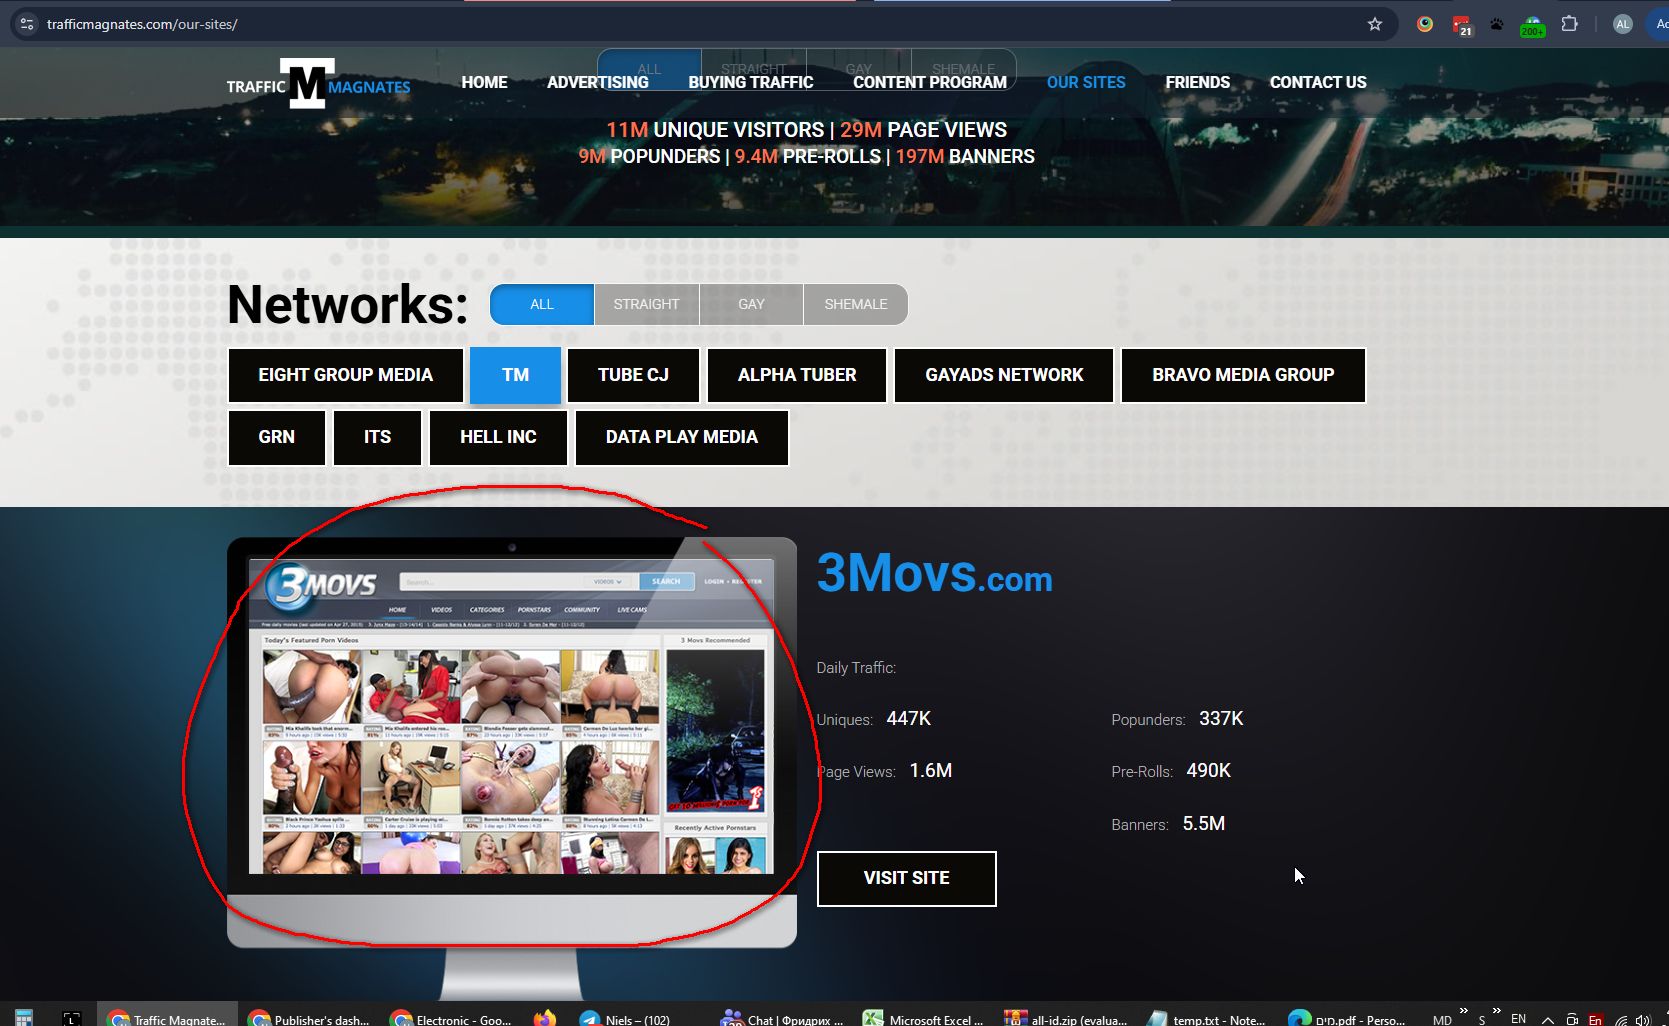This screenshot has height=1026, width=1669.
Task: Select the HELL INC network
Action: pos(498,437)
